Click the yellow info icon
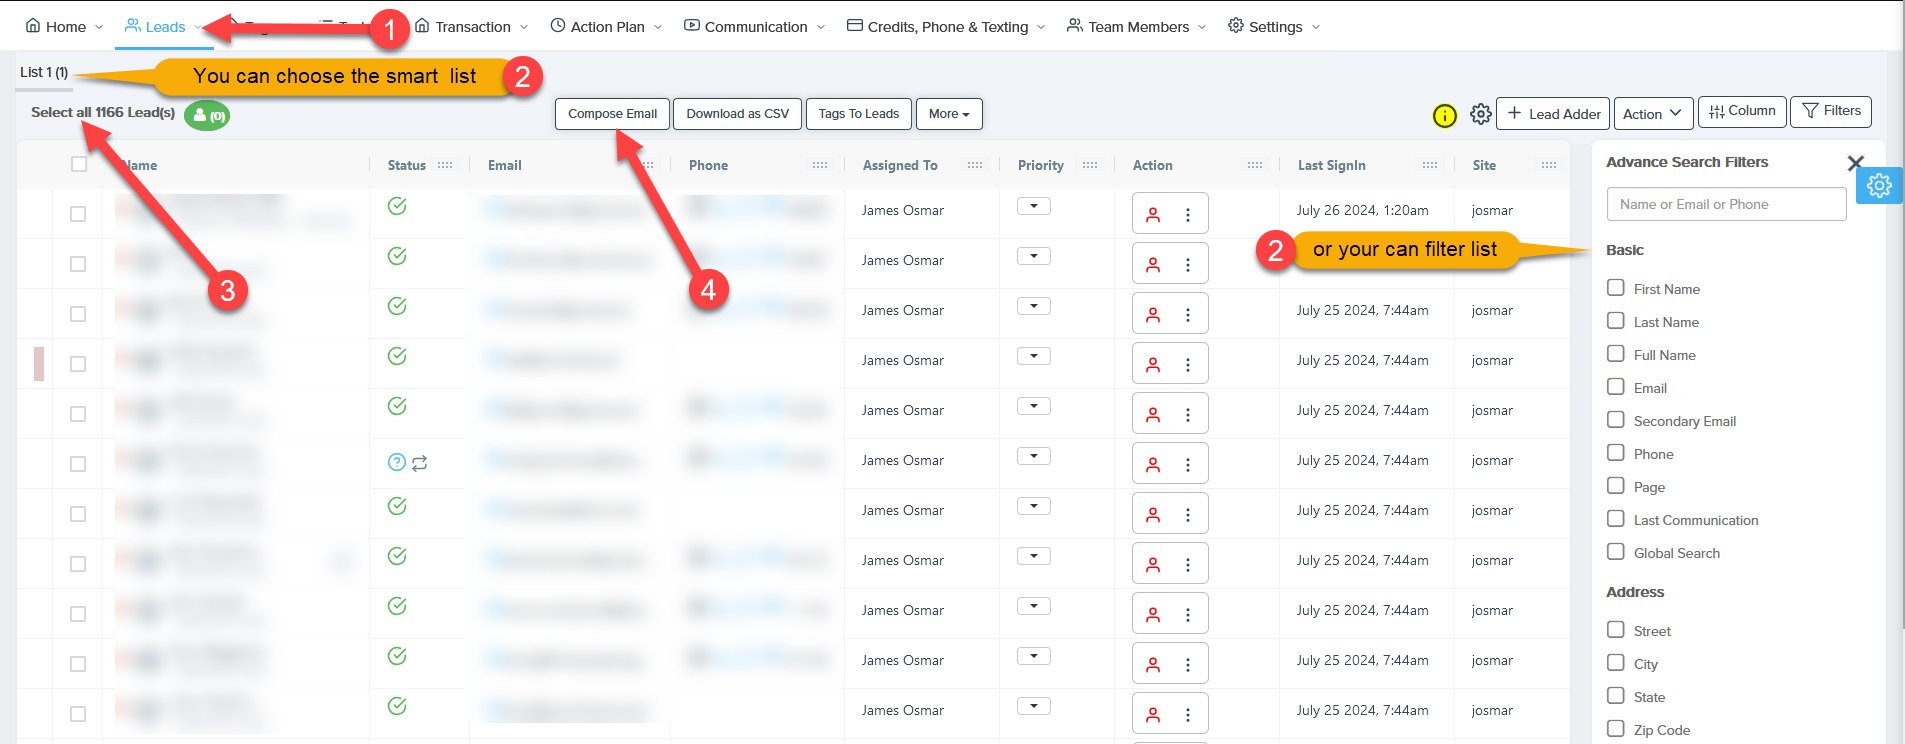 click(x=1444, y=116)
